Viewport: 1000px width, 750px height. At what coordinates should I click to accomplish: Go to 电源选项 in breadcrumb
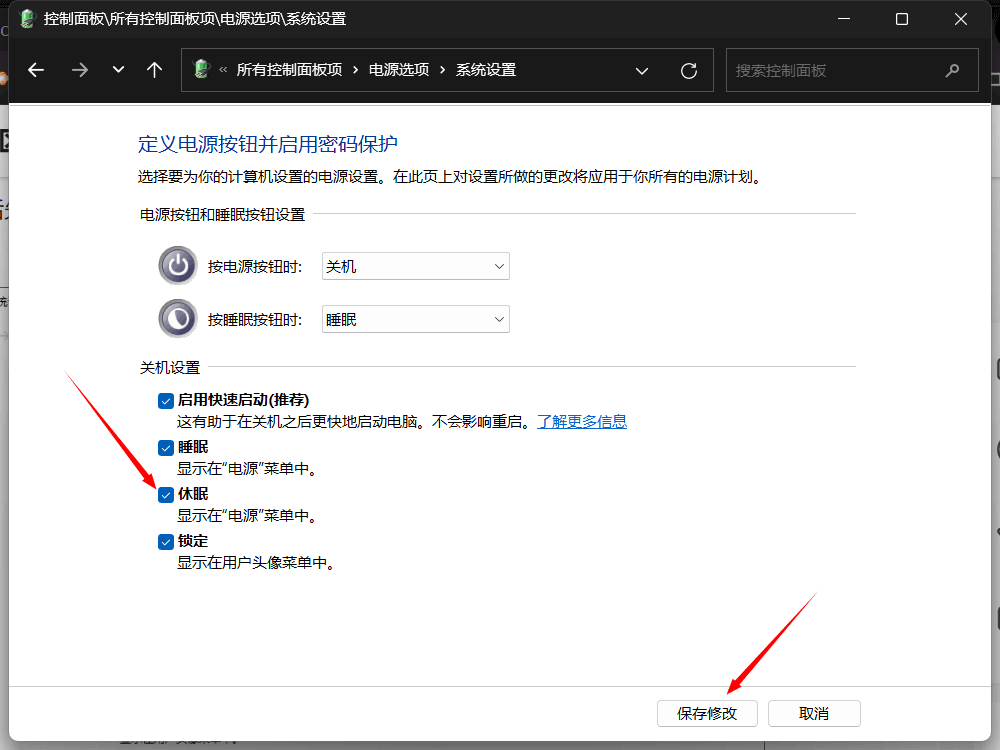coord(399,70)
